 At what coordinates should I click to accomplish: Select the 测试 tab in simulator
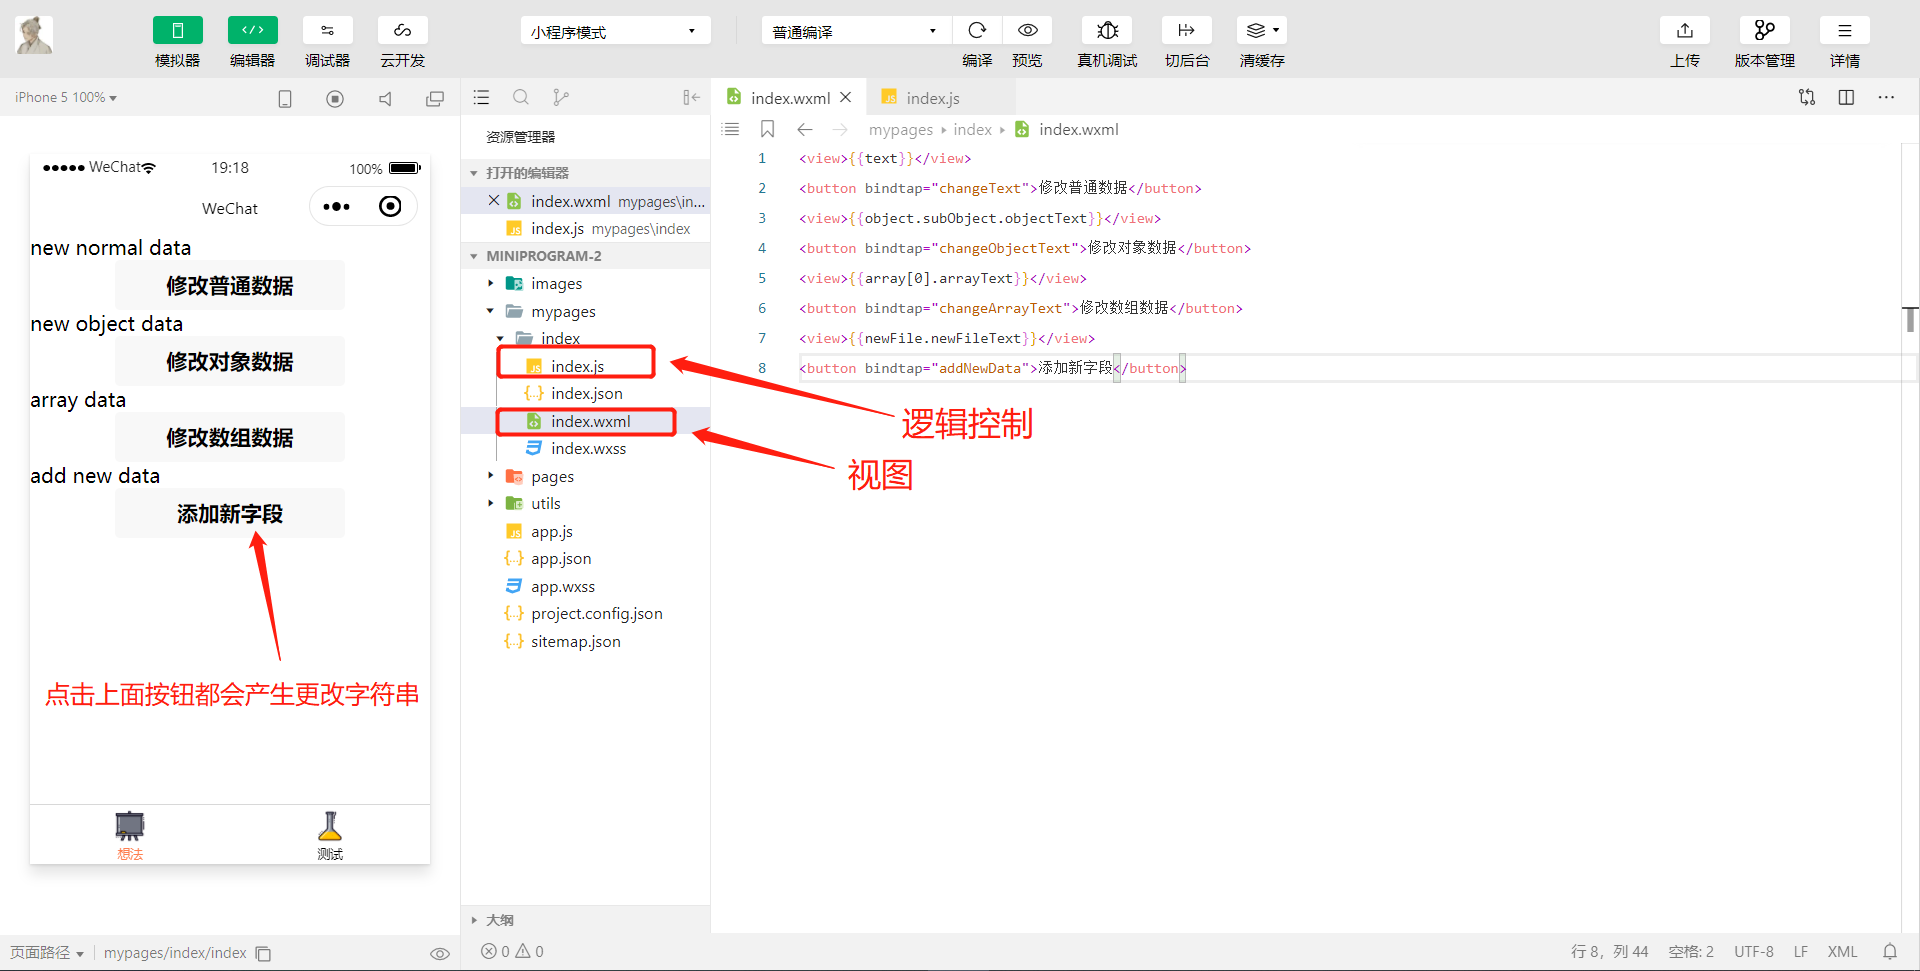[x=330, y=836]
